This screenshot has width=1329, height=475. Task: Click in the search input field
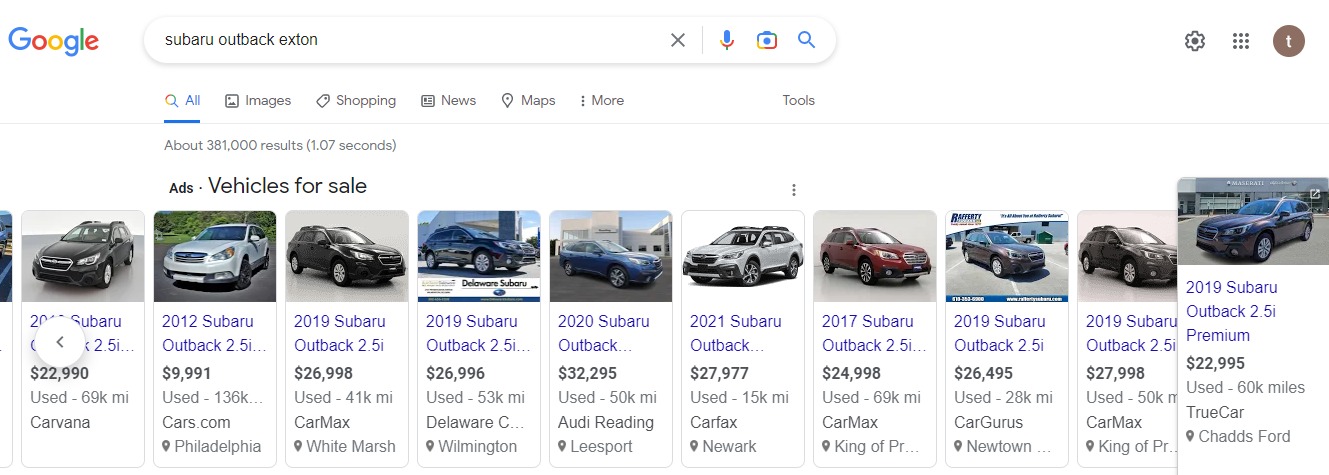[x=400, y=41]
